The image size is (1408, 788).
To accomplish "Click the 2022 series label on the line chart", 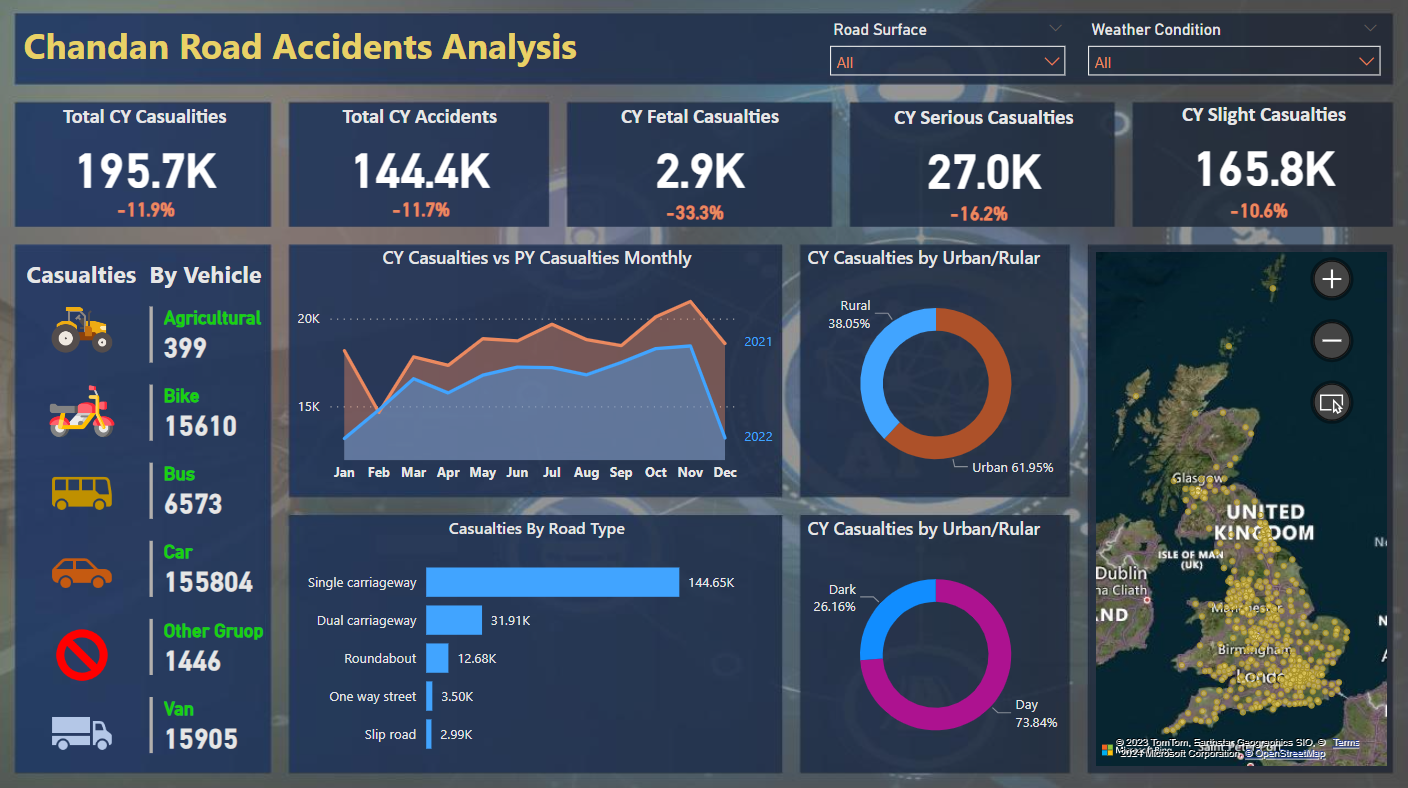I will click(x=758, y=436).
